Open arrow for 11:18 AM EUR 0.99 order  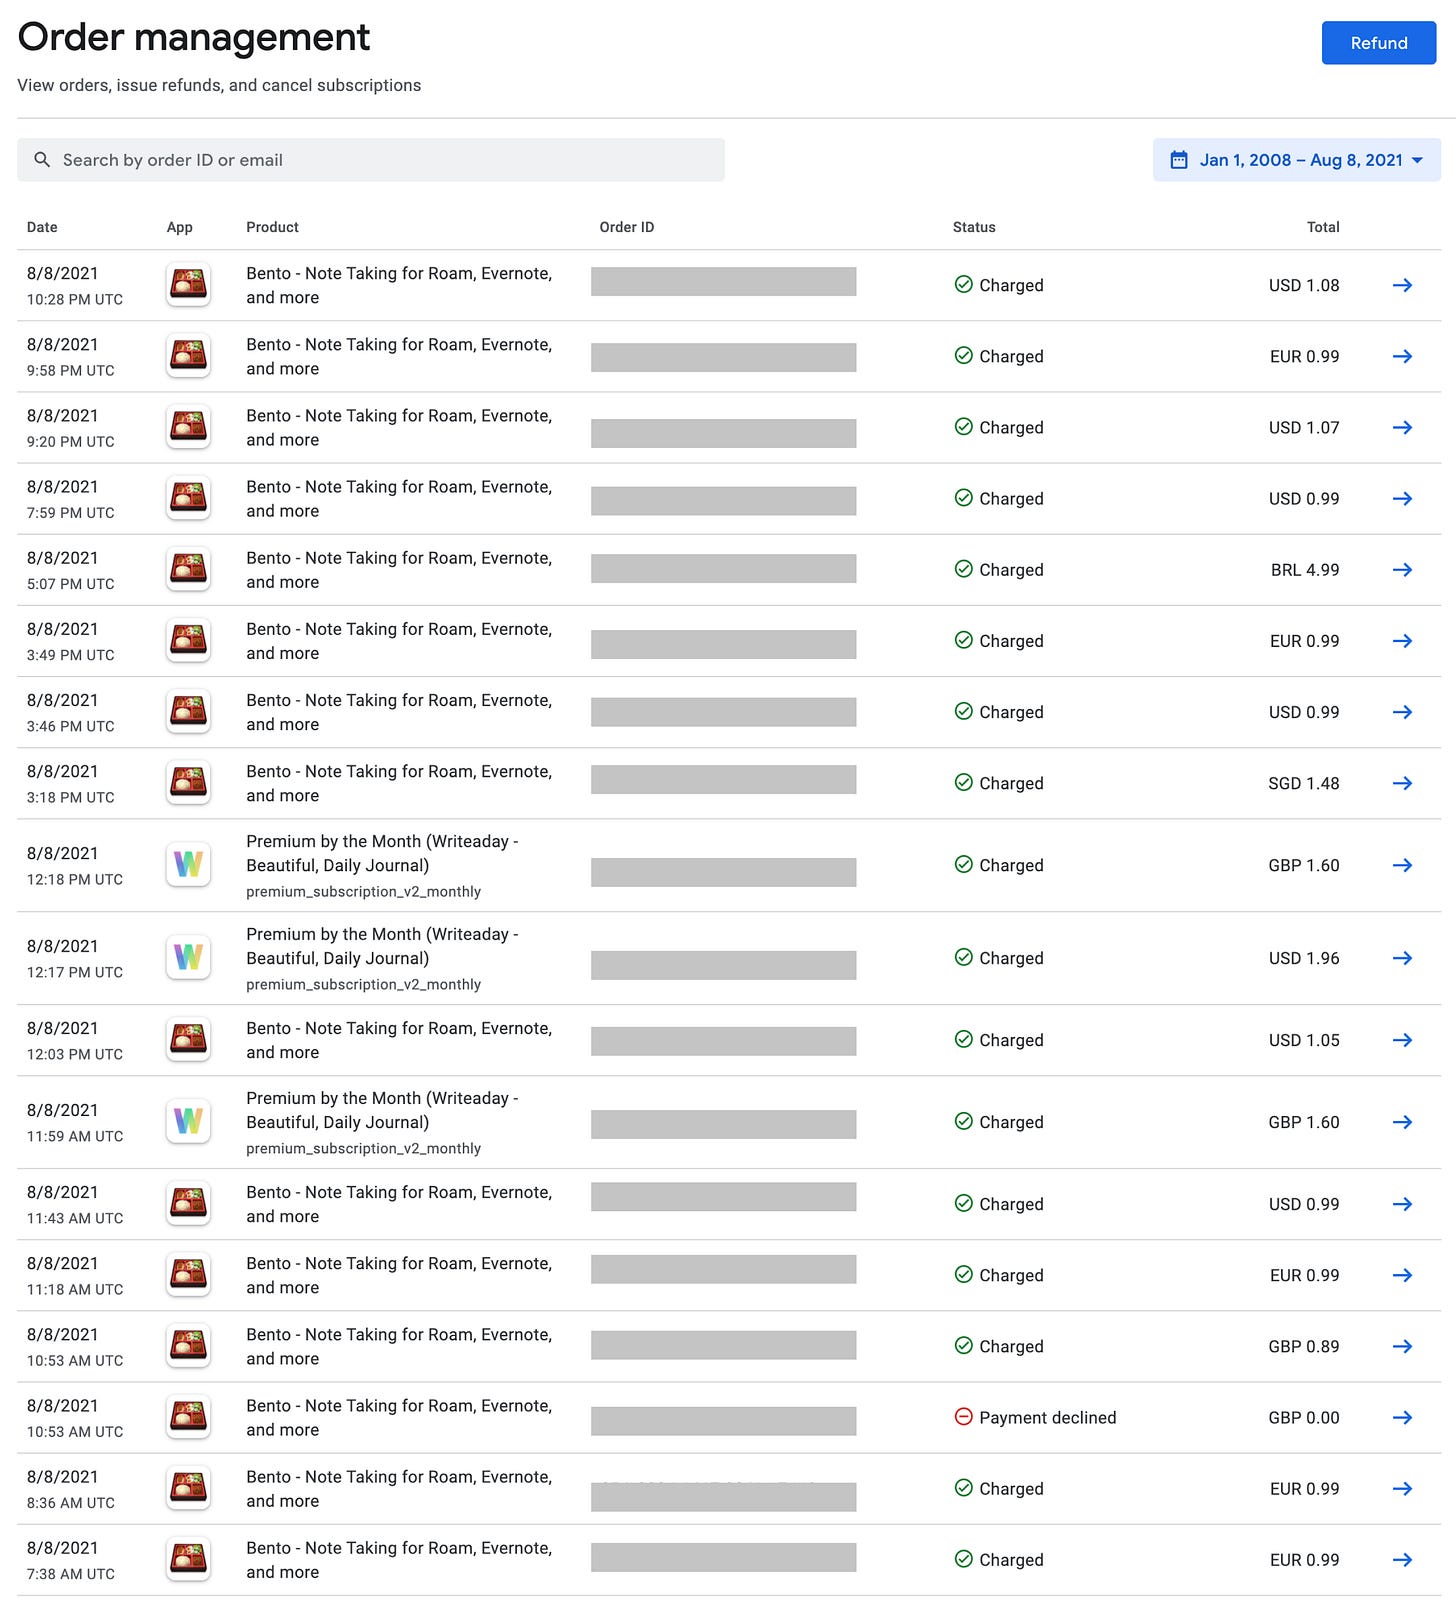click(1402, 1275)
